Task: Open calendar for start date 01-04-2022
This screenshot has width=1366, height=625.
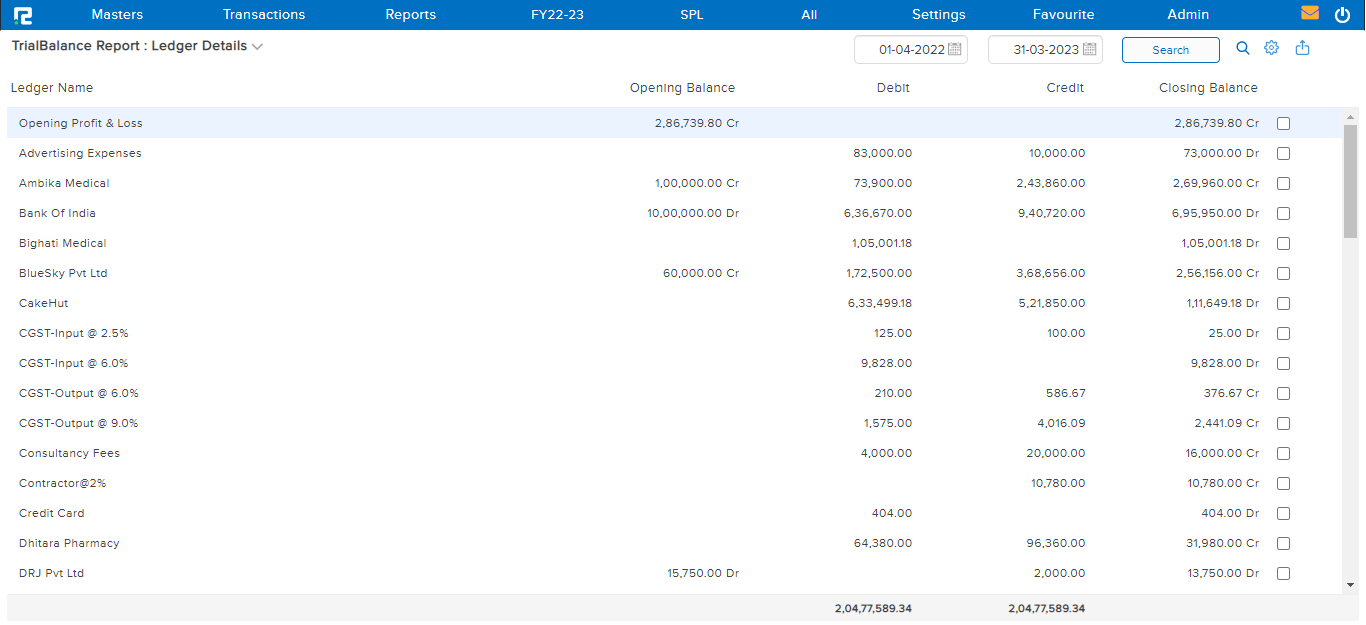Action: click(x=954, y=50)
